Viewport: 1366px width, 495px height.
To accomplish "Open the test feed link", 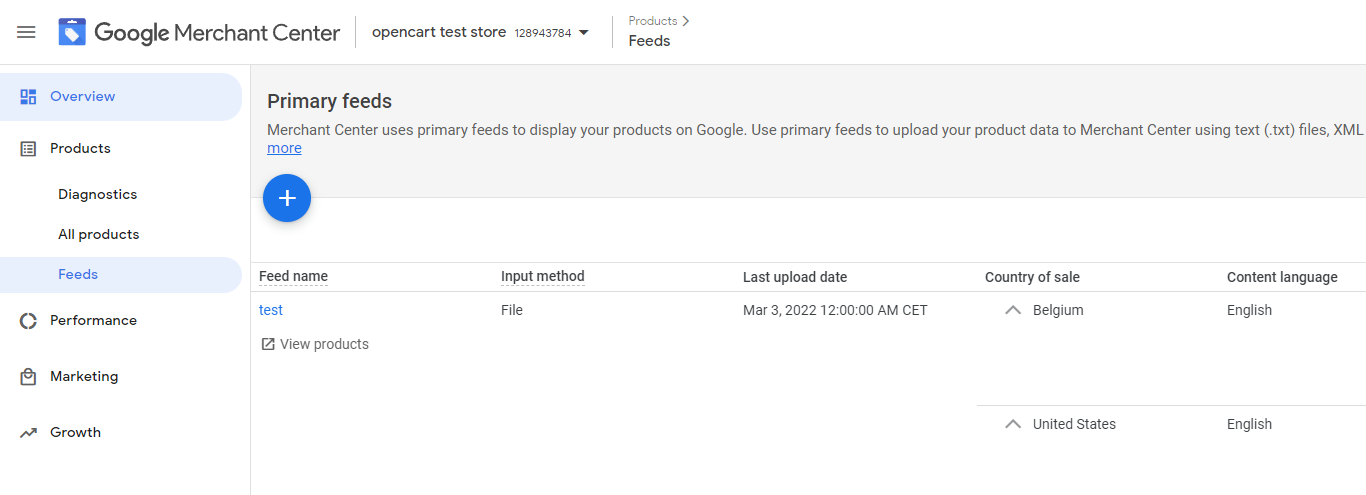I will coord(271,310).
